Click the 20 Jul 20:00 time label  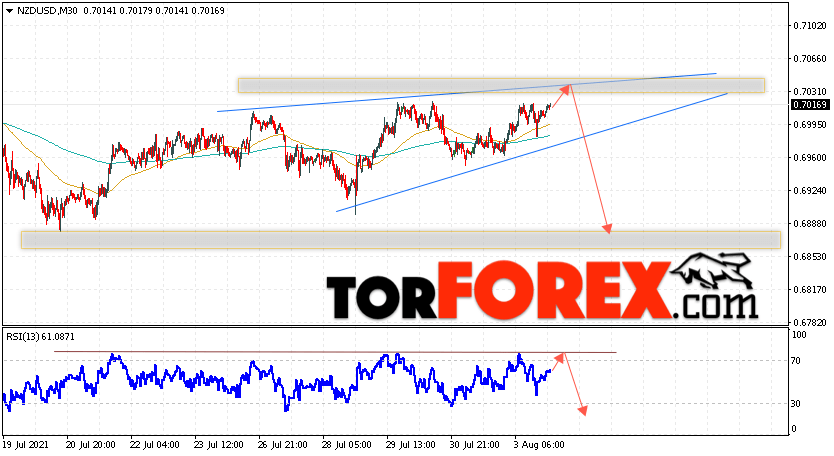coord(91,444)
